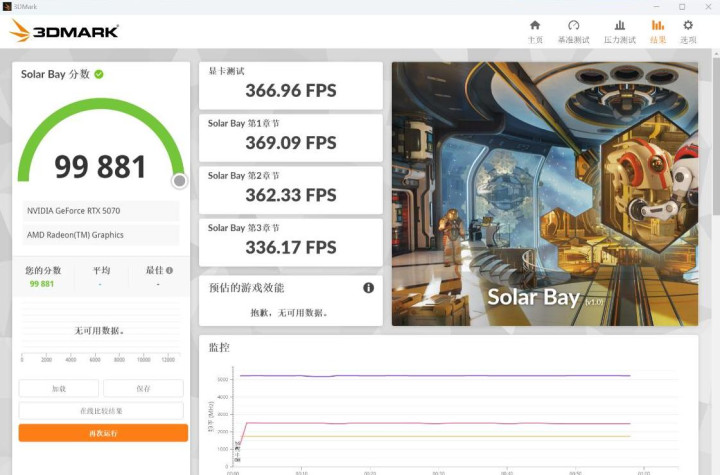Click the 监控 (Monitoring) heading
Viewport: 720px width, 475px height.
click(x=219, y=347)
